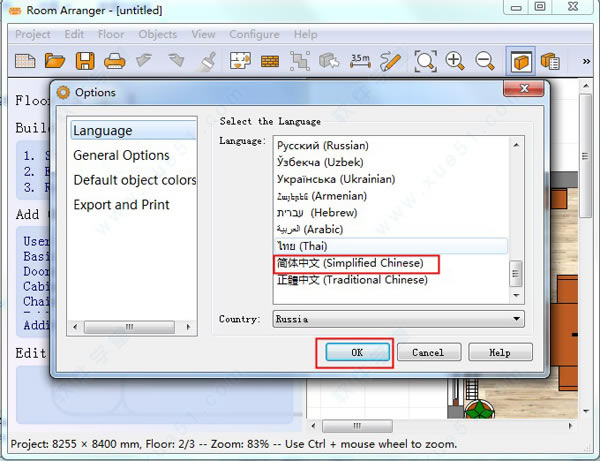Click the add object cube icon
600x461 pixels.
(x=329, y=61)
